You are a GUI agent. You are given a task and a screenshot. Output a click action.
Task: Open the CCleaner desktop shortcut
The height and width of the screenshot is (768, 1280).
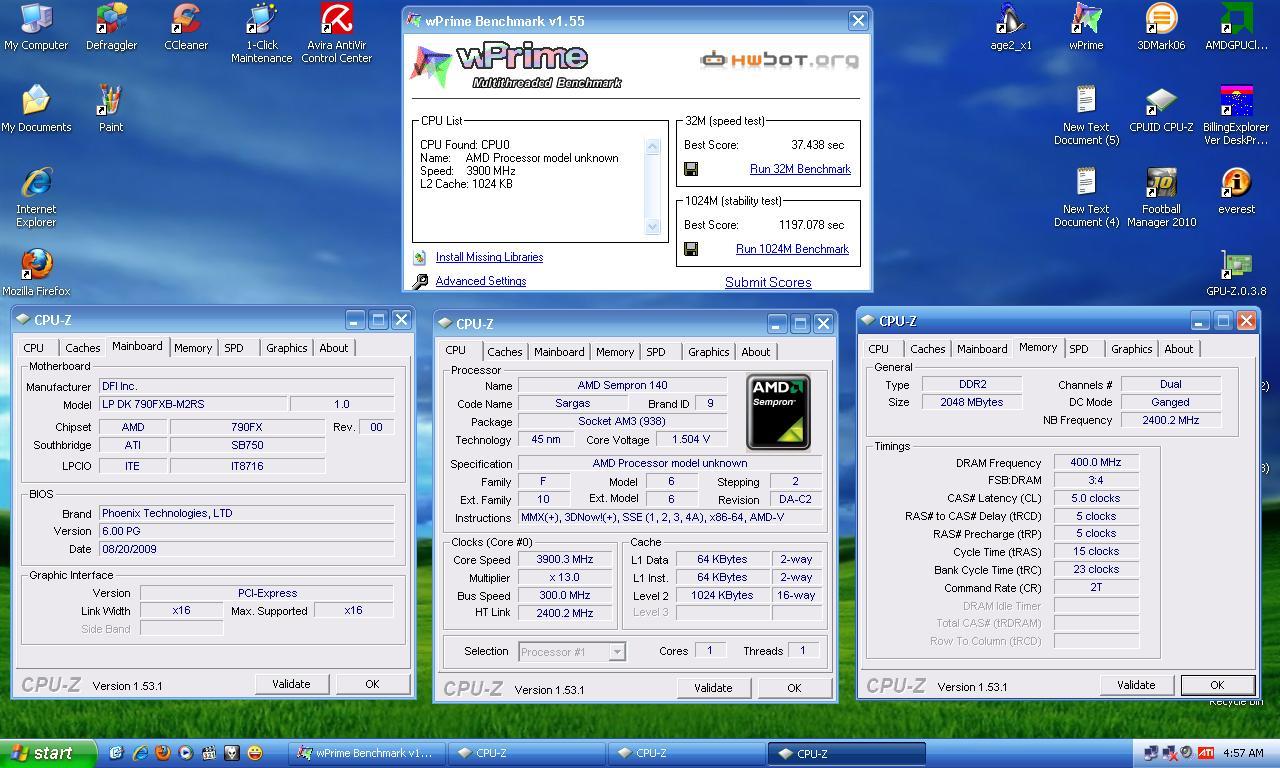pyautogui.click(x=186, y=27)
